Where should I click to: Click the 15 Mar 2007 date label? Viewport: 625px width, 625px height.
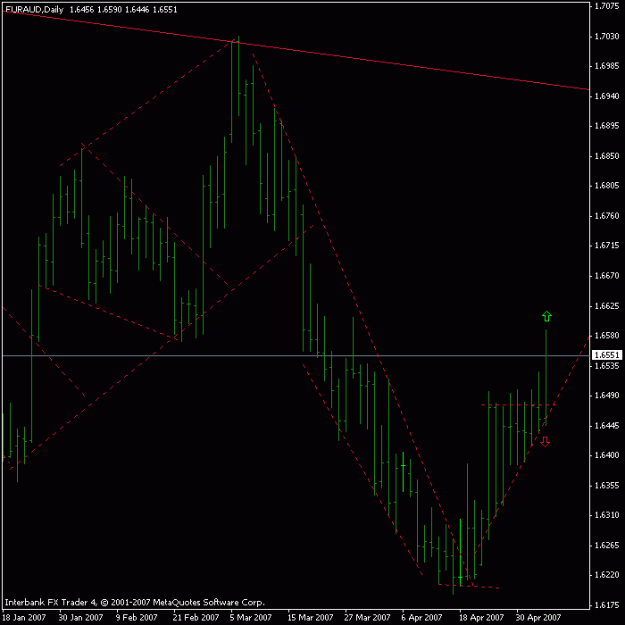(310, 617)
